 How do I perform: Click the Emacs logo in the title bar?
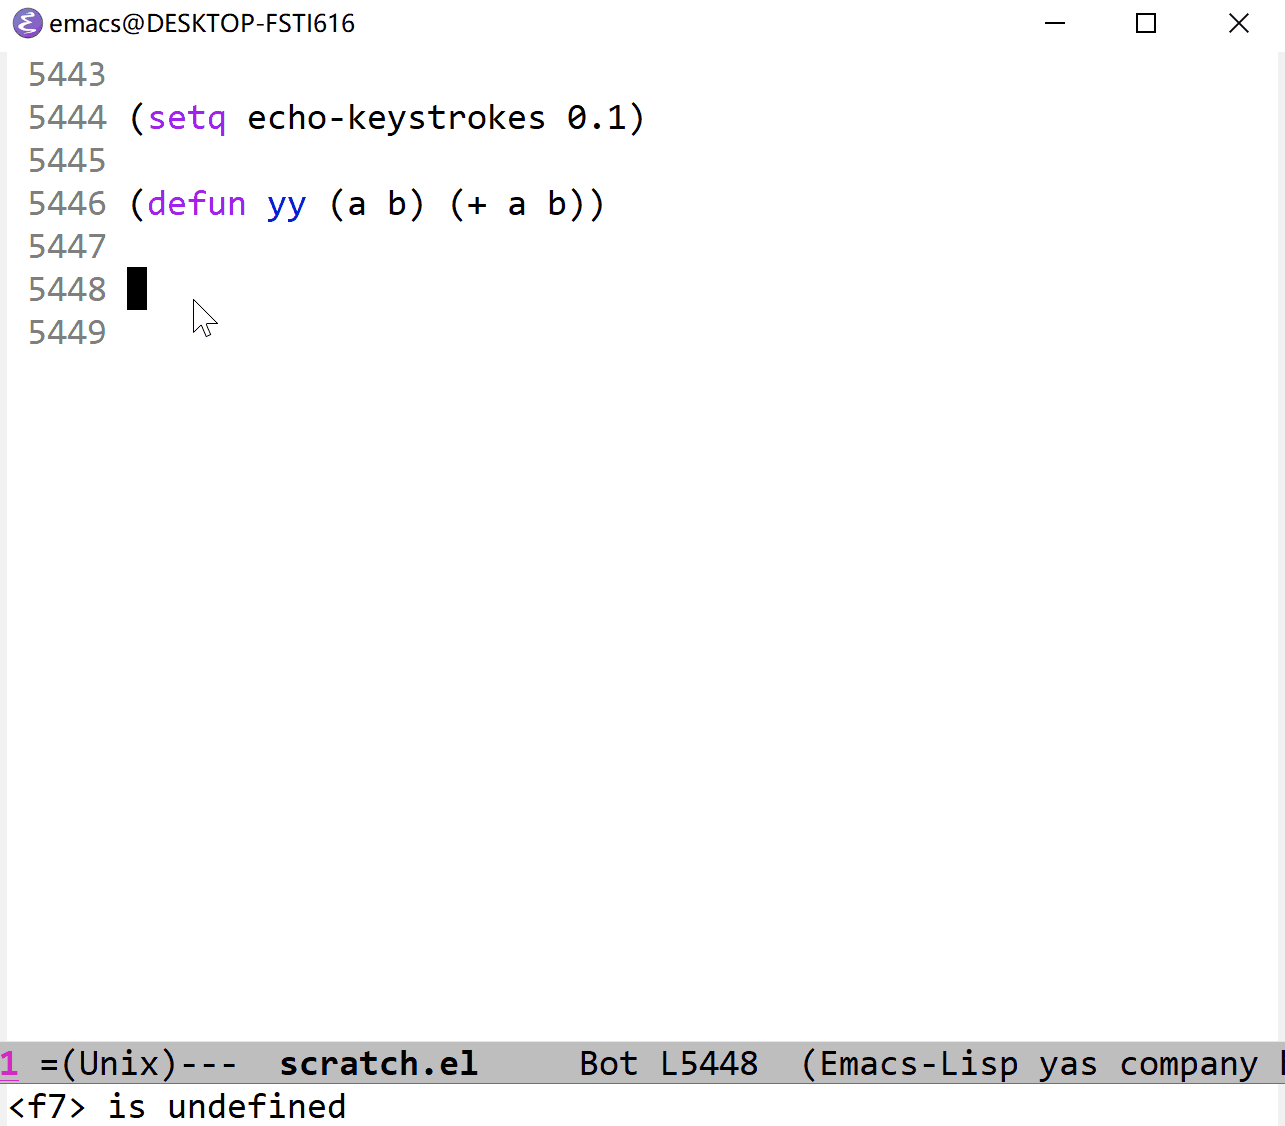coord(27,23)
